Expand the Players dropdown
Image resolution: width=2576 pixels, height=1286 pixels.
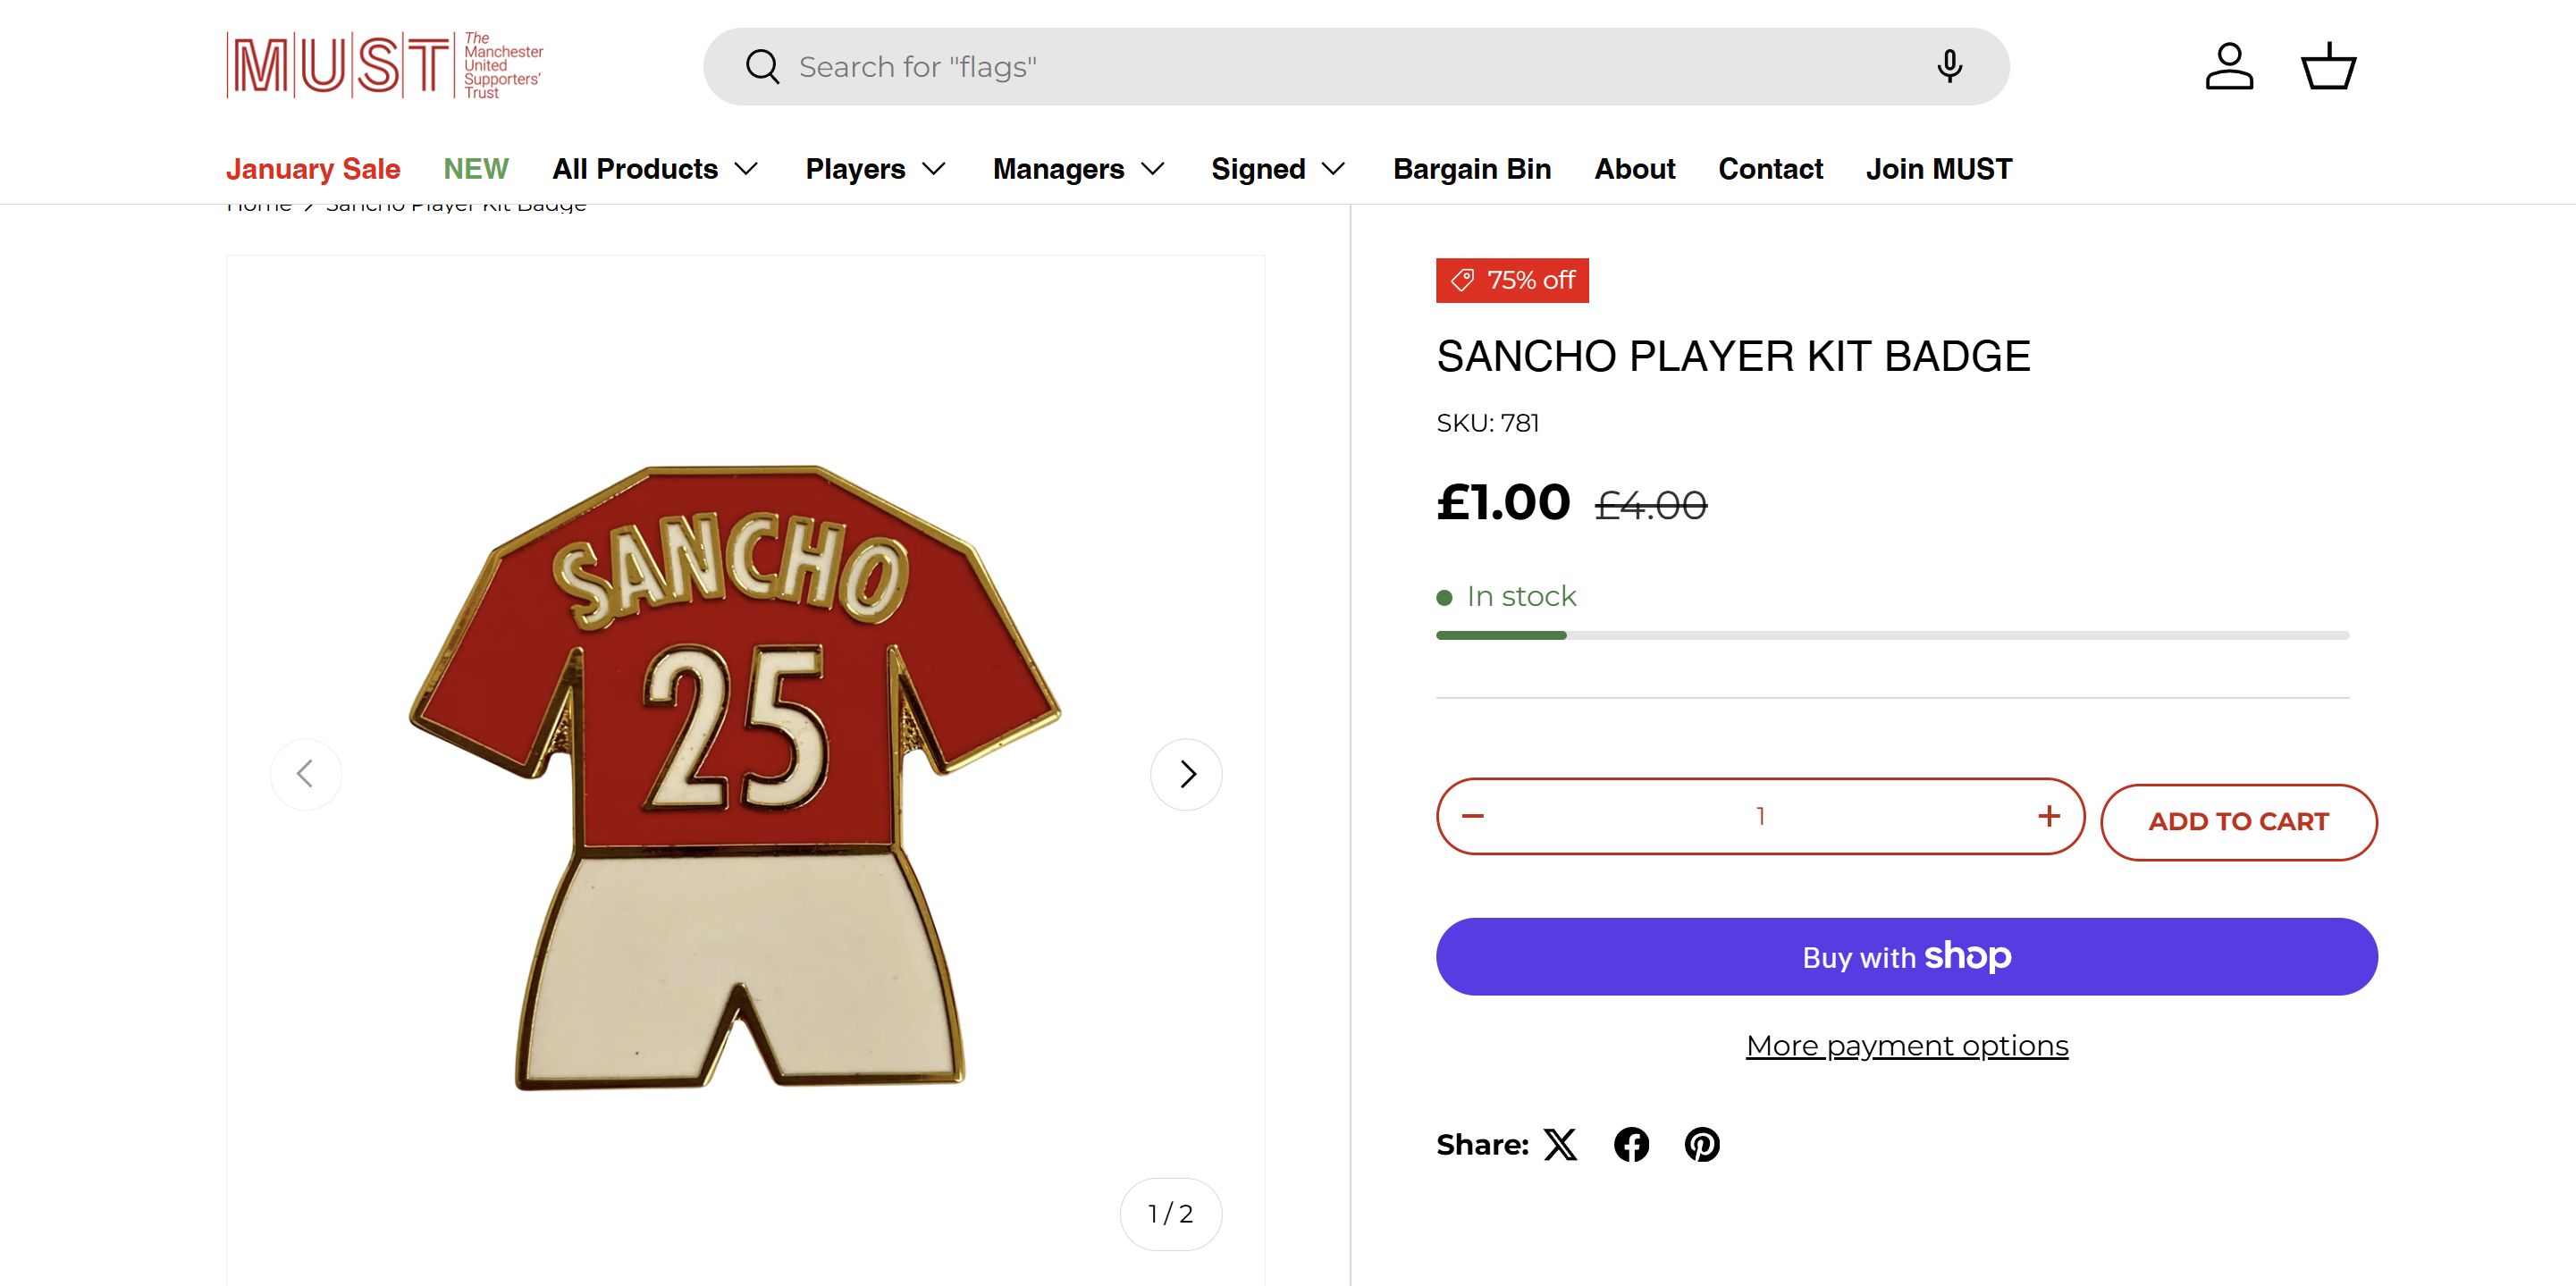tap(875, 169)
